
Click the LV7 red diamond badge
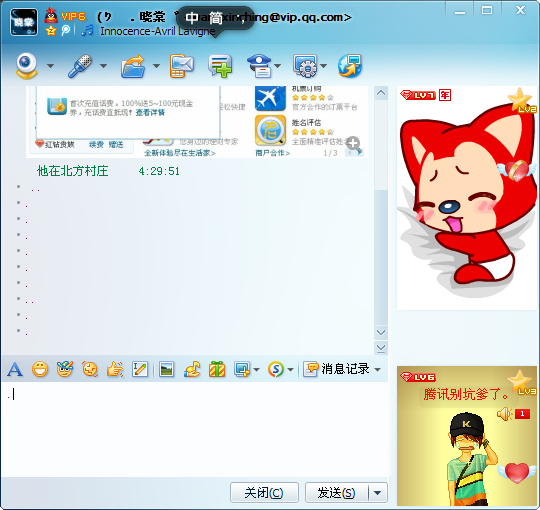pos(418,95)
